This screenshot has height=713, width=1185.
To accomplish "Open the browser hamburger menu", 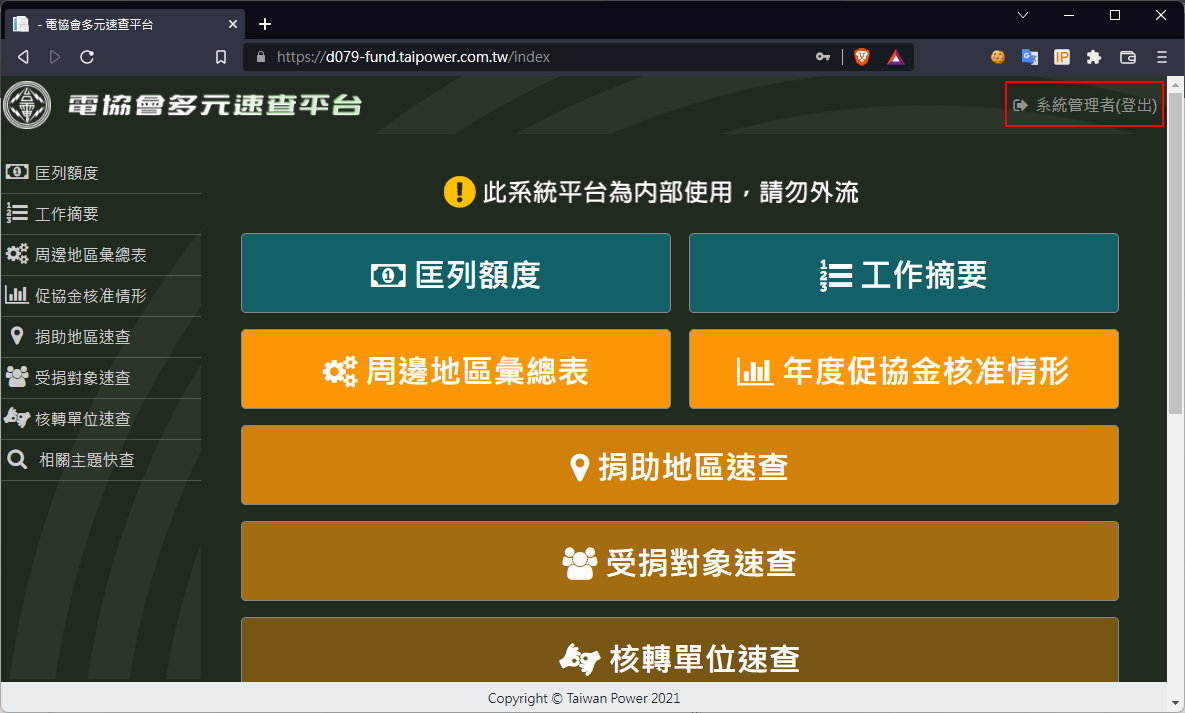I will [x=1162, y=57].
